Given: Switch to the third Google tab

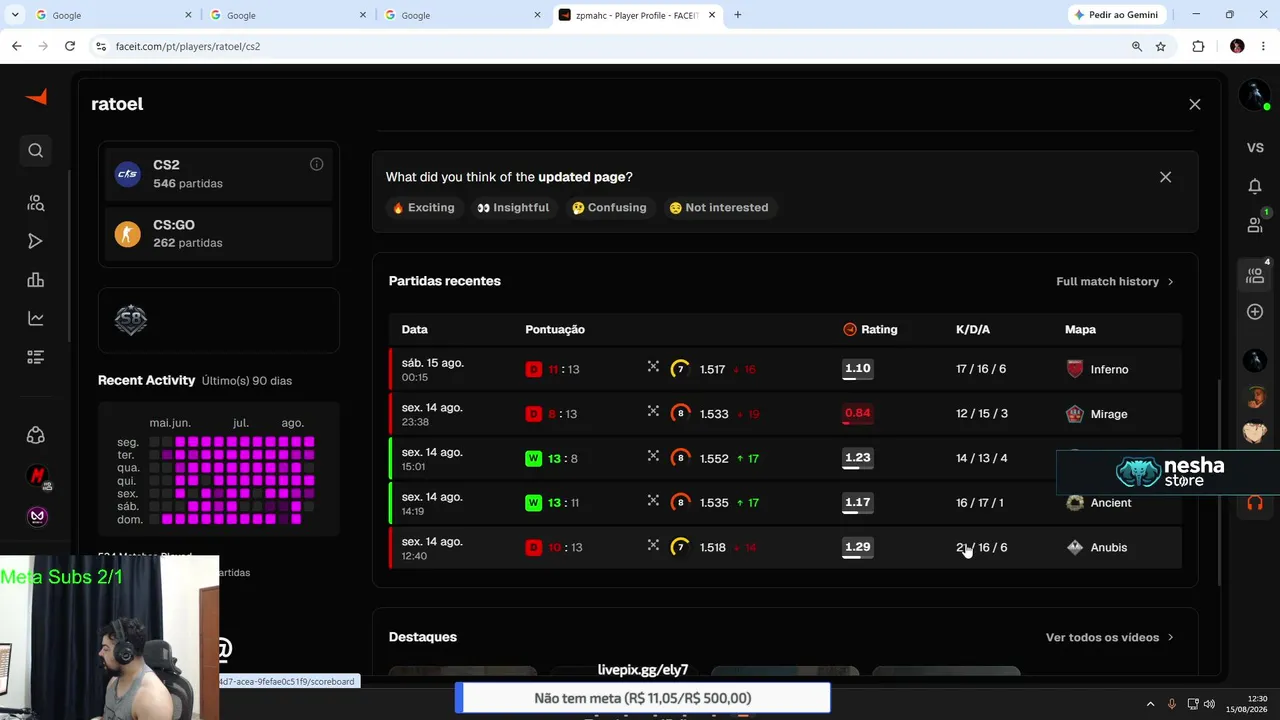Looking at the screenshot, I should [x=462, y=15].
